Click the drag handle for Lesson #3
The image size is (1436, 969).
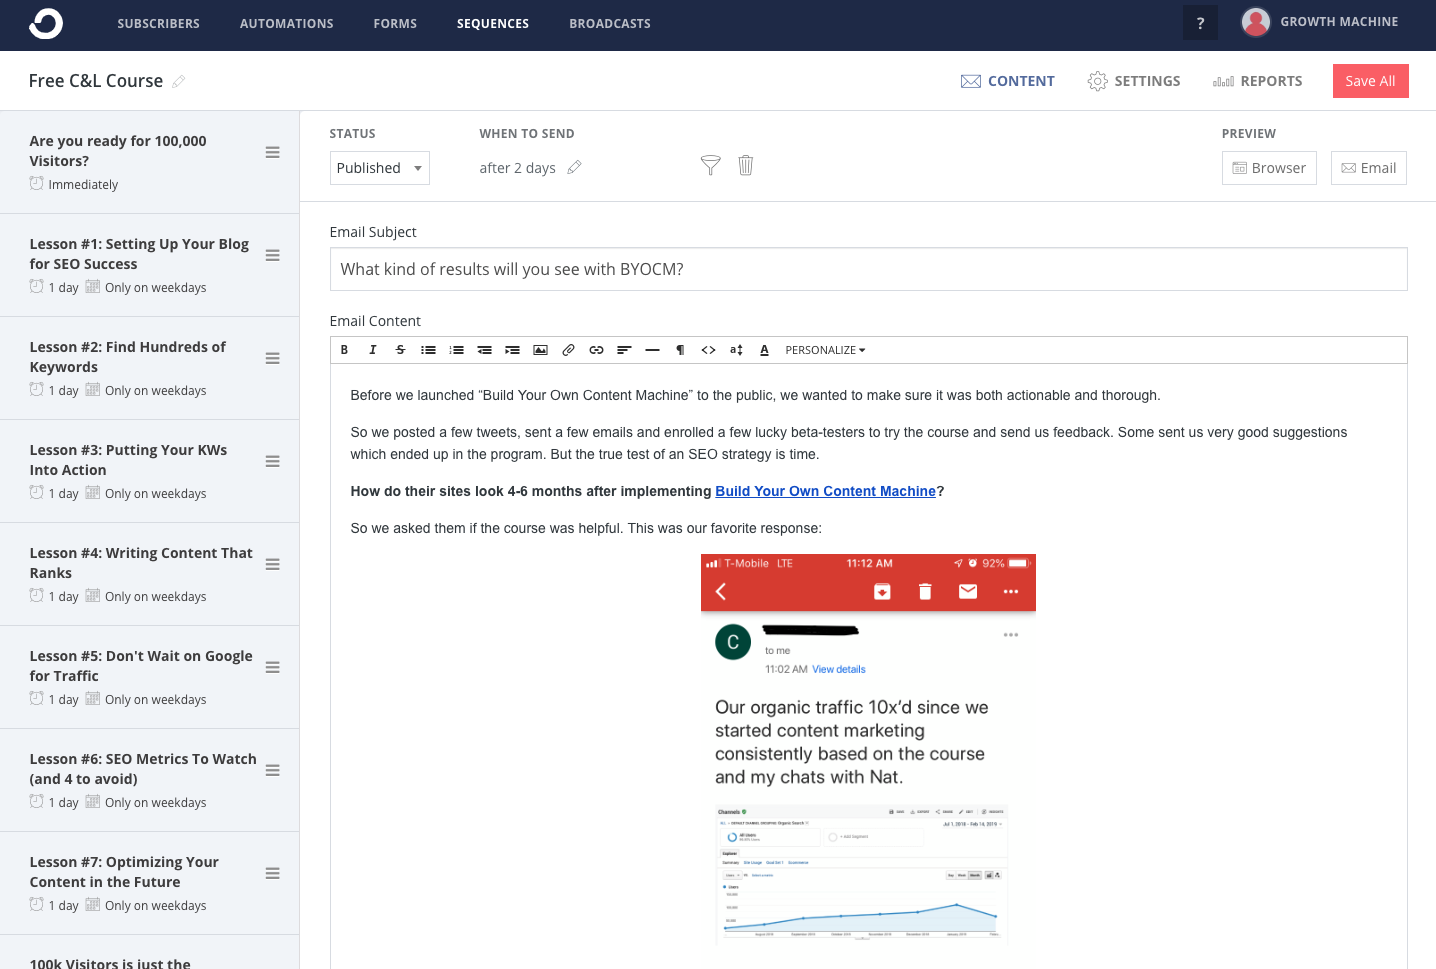pos(272,461)
